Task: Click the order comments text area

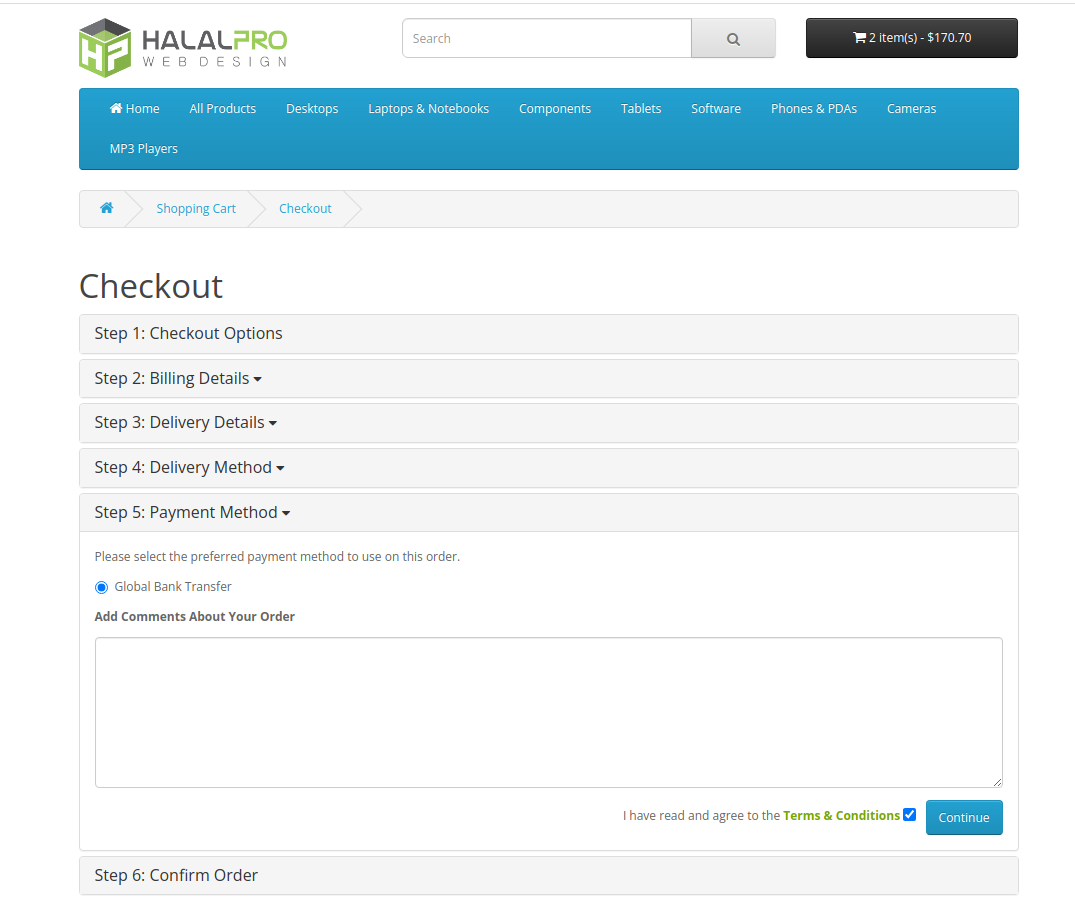Action: (548, 712)
